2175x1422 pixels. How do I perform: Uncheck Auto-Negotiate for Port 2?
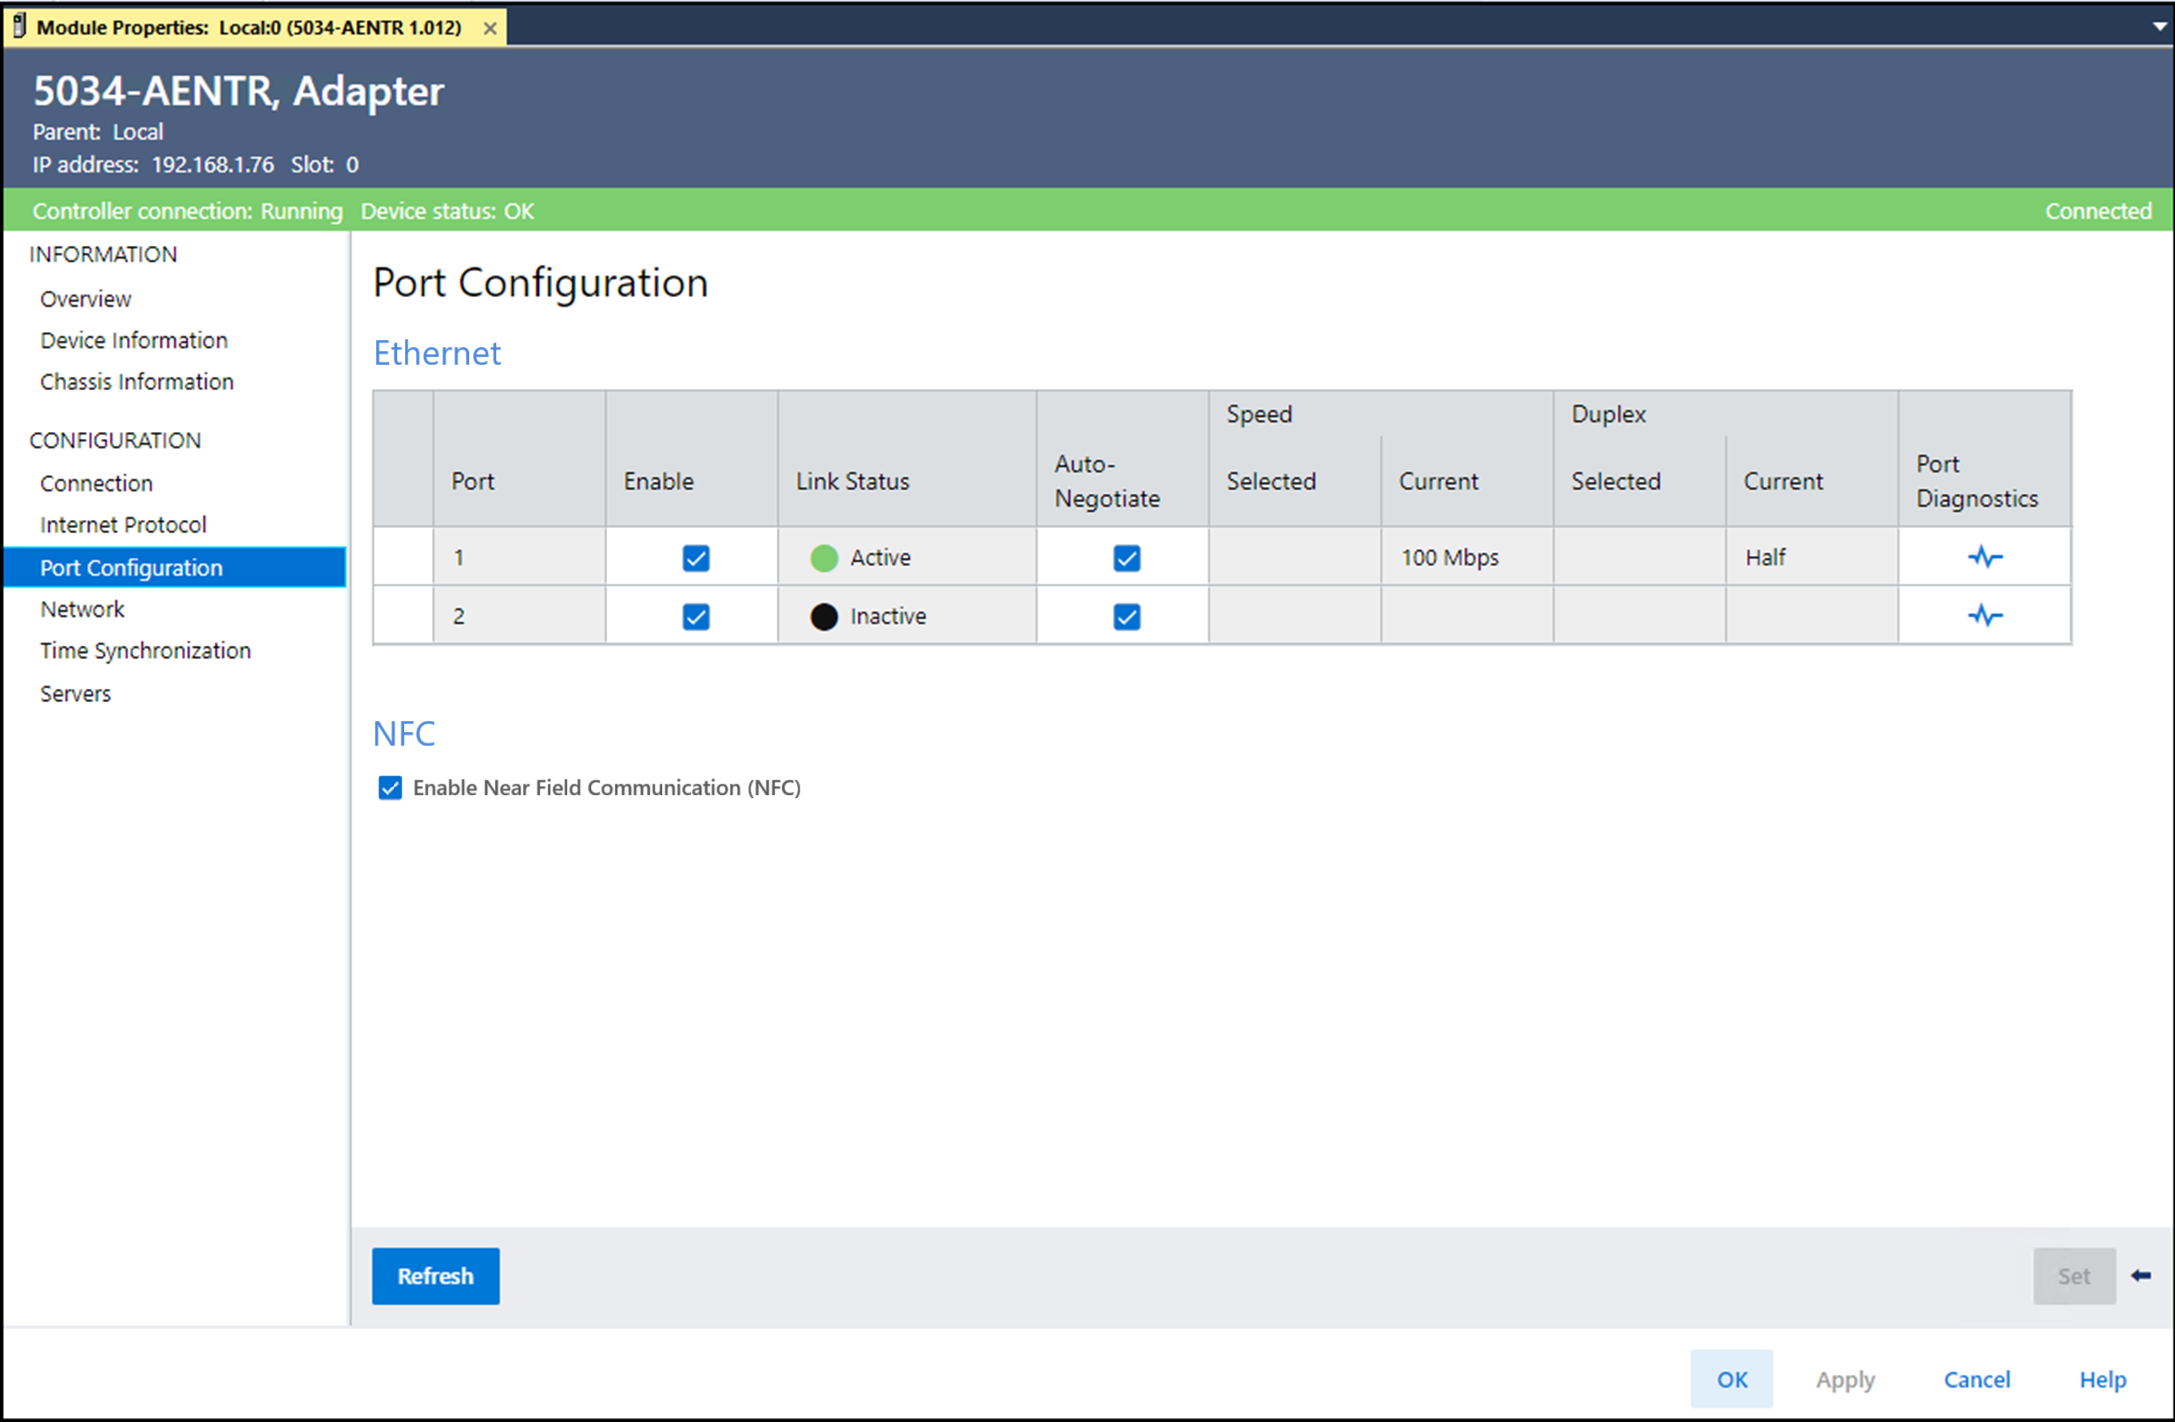pyautogui.click(x=1126, y=617)
